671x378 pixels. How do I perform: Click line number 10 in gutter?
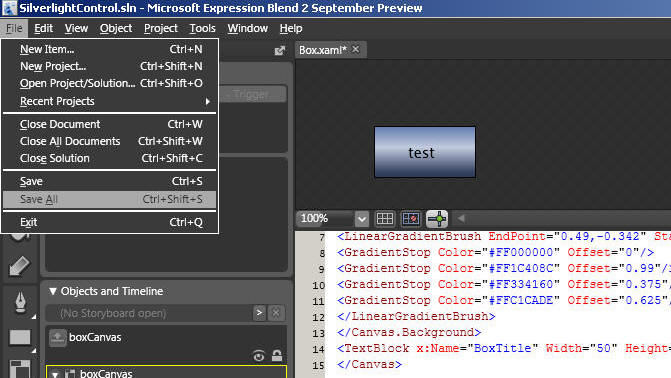[x=318, y=285]
